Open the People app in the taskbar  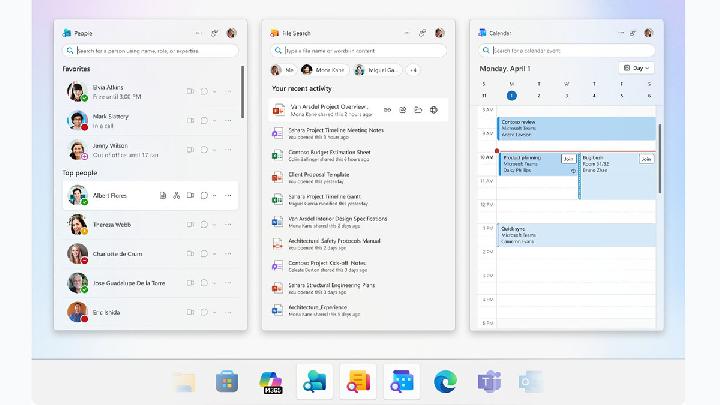coord(314,381)
